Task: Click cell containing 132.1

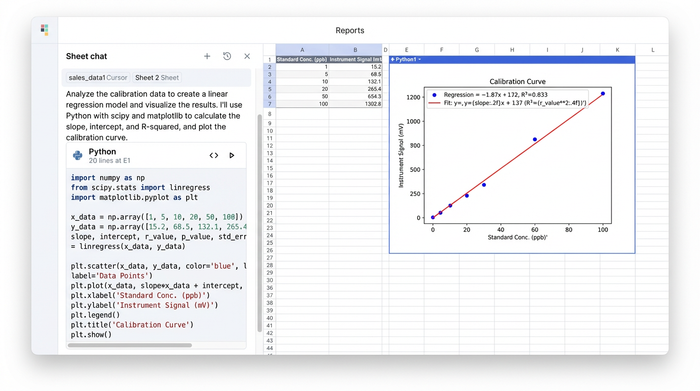Action: pos(355,82)
